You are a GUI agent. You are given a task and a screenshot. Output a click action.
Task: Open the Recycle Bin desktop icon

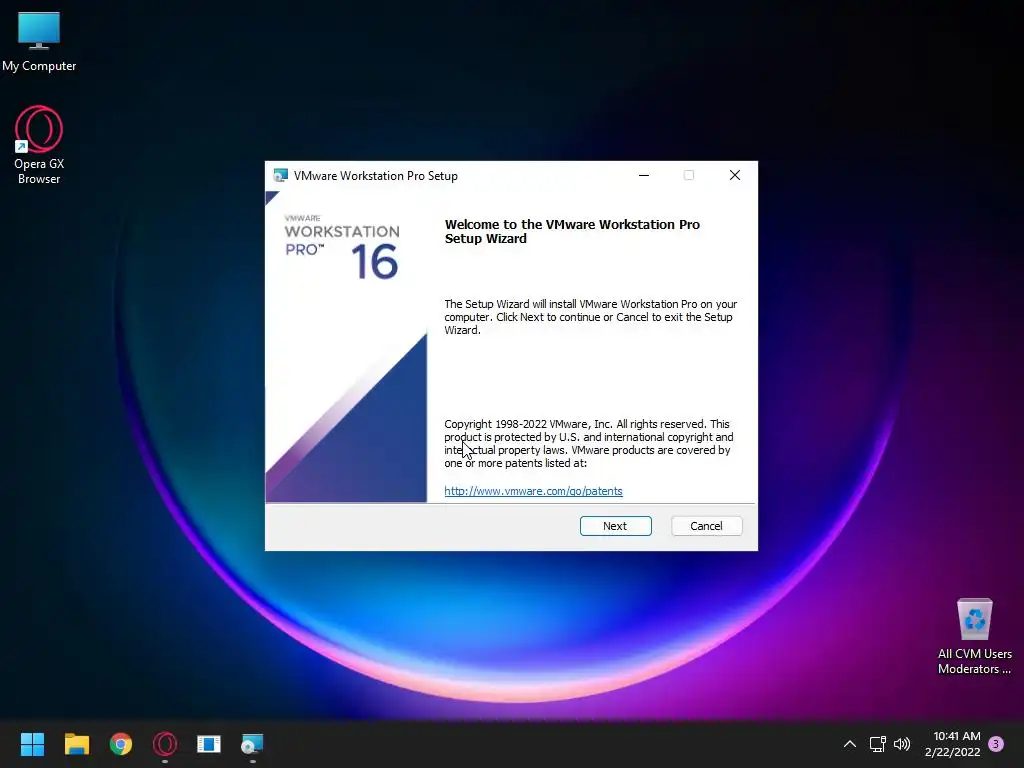(x=974, y=637)
